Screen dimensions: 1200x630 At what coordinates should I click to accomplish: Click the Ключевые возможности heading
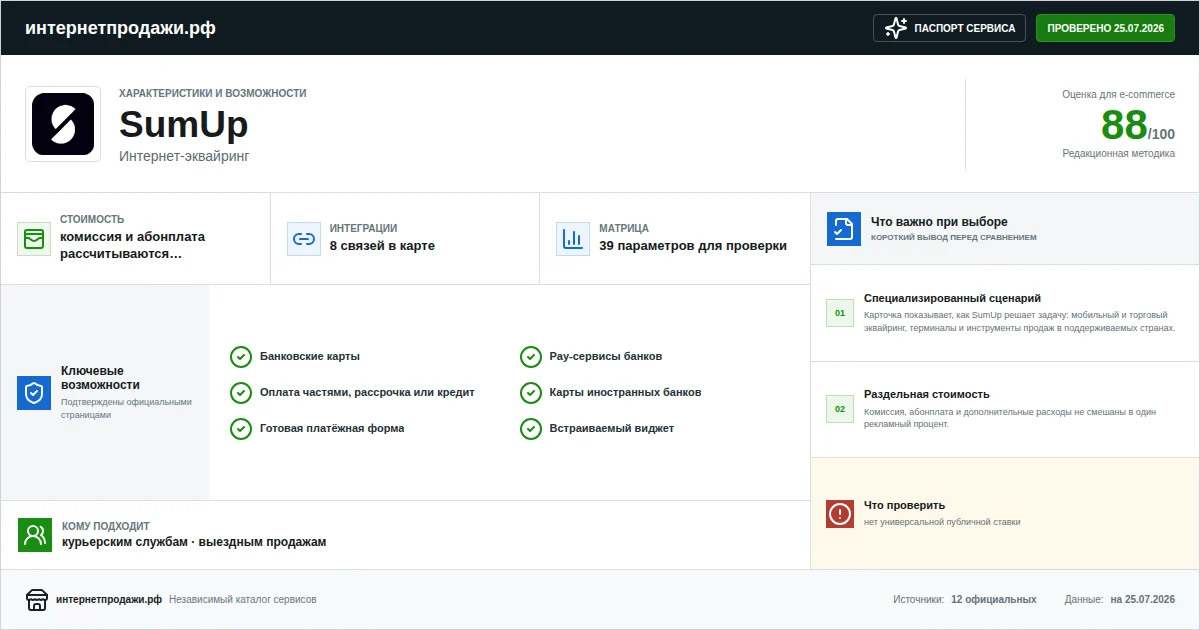[100, 378]
